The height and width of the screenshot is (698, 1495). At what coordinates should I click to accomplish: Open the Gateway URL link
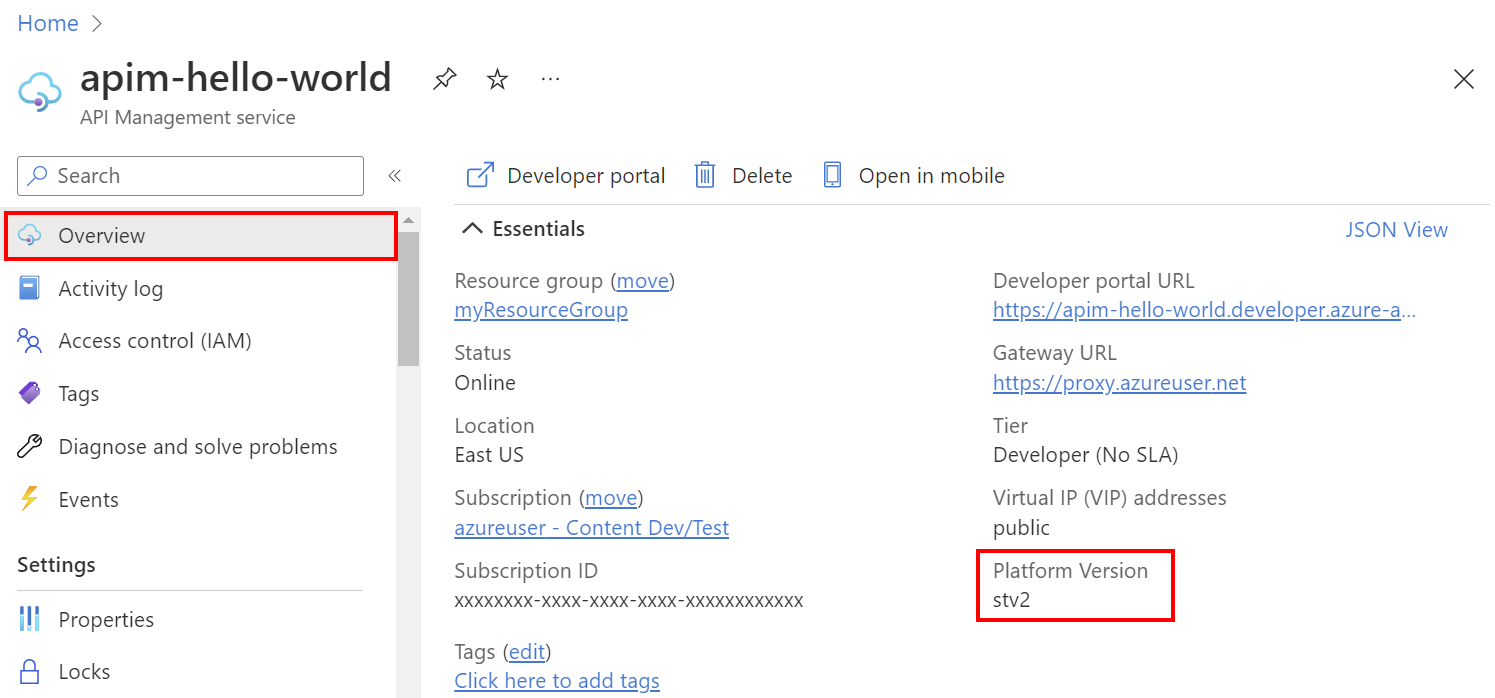(1119, 382)
